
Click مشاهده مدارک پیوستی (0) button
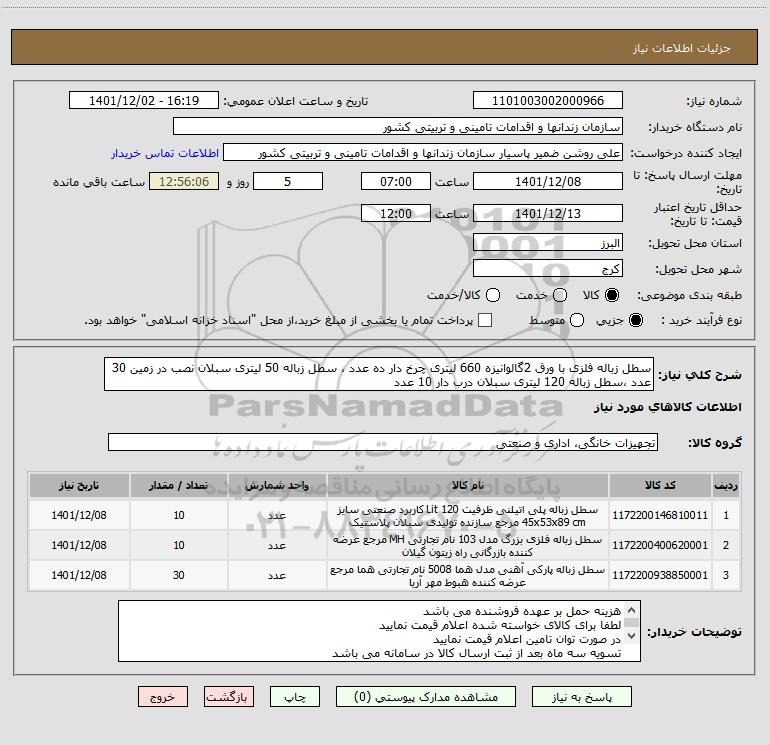426,697
